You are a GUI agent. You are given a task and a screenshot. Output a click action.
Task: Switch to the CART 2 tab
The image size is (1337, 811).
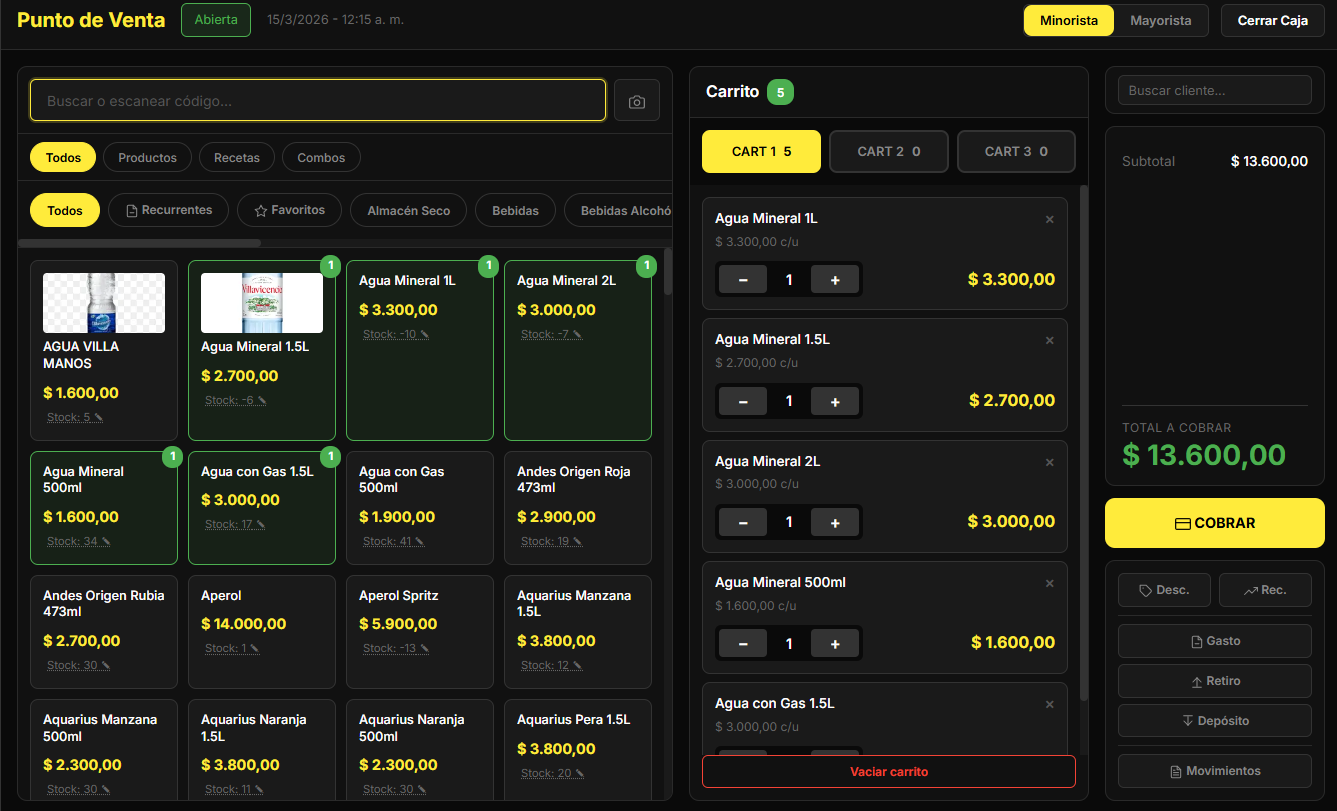888,152
